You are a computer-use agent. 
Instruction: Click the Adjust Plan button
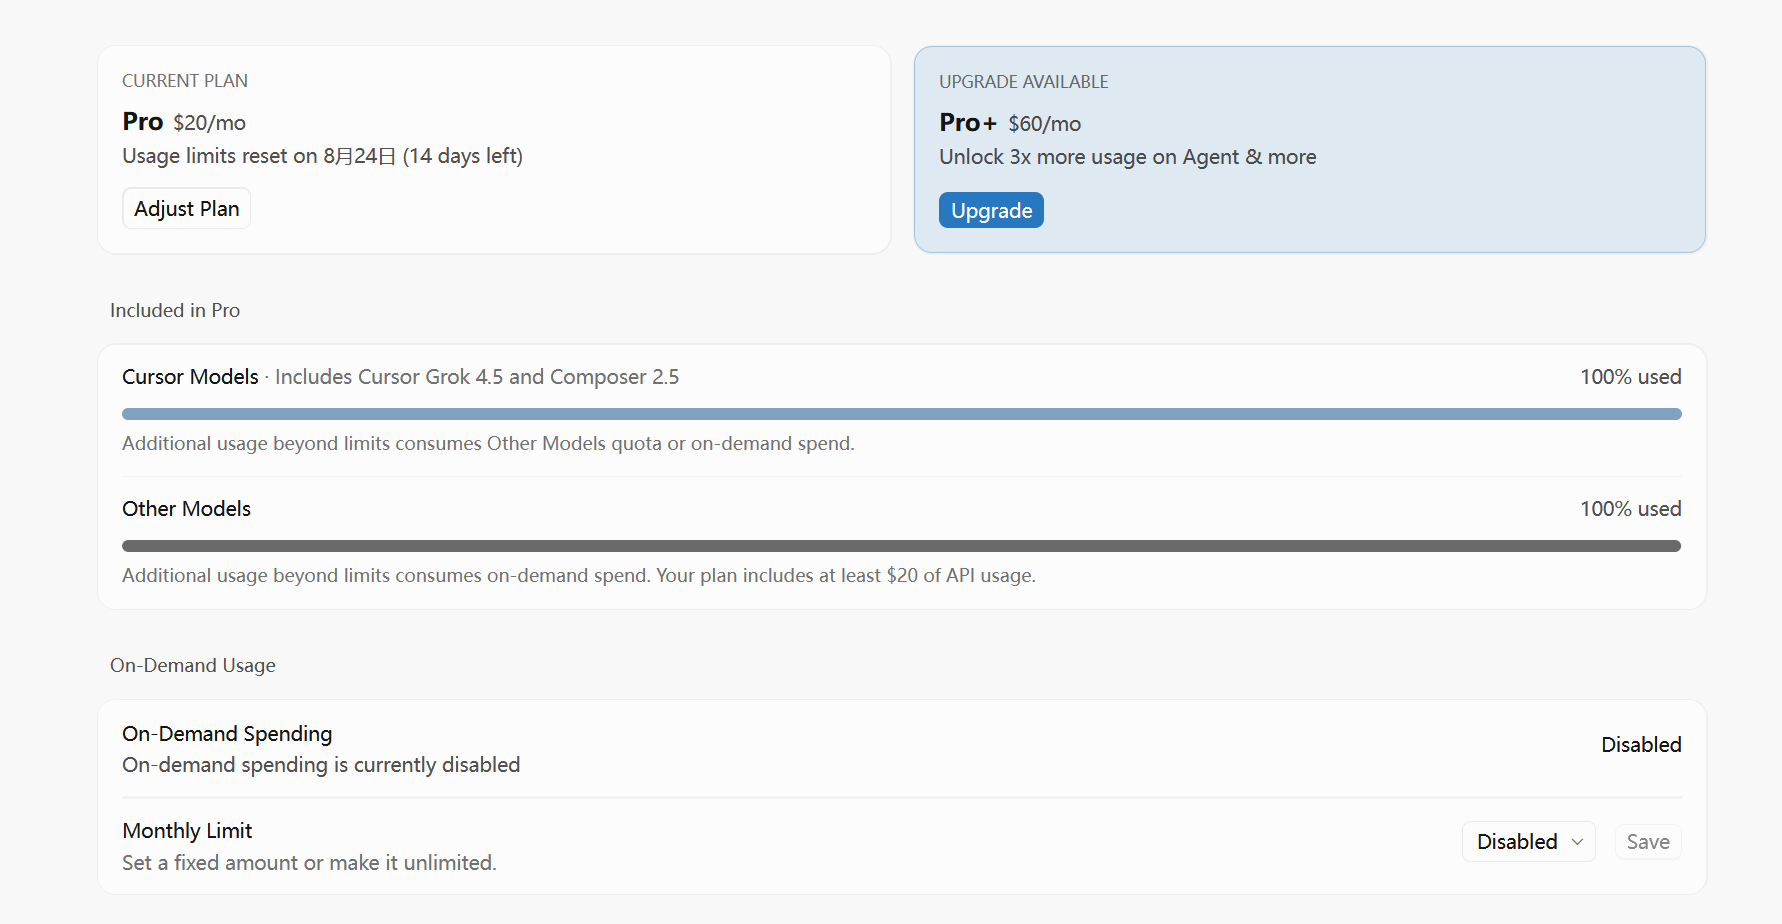[186, 208]
